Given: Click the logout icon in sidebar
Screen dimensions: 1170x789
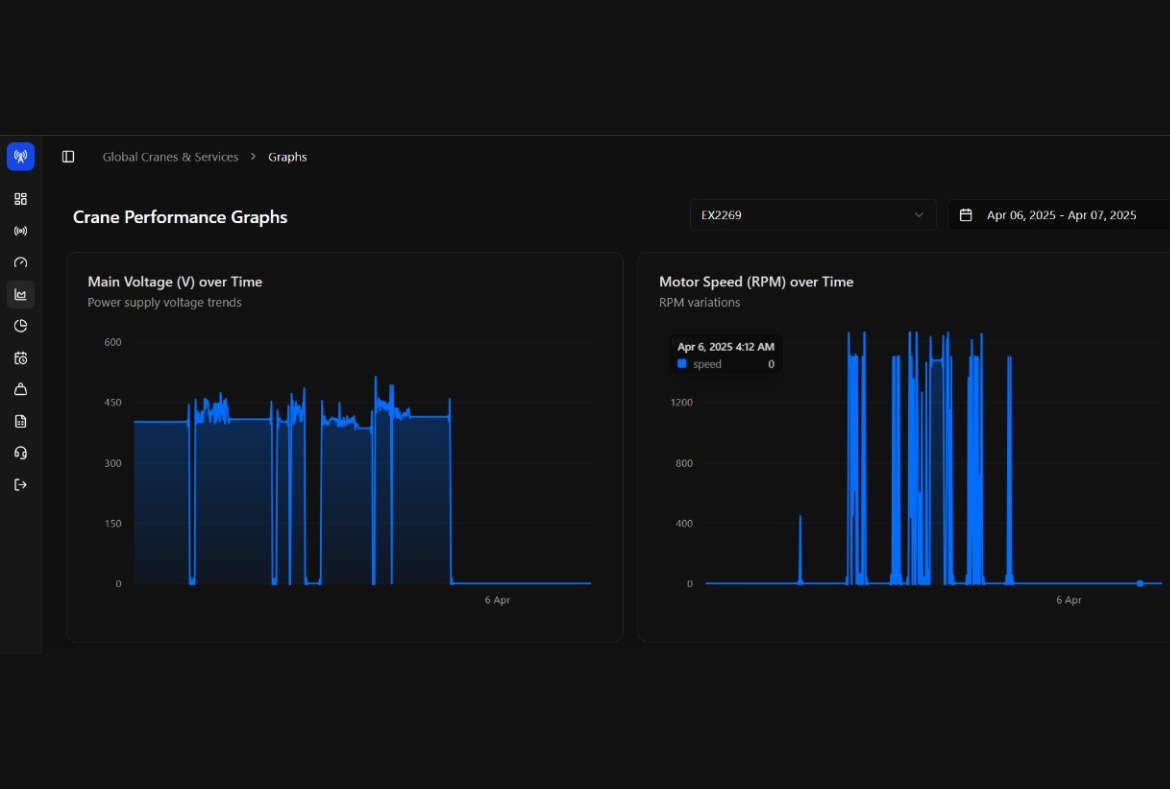Looking at the screenshot, I should click(20, 485).
